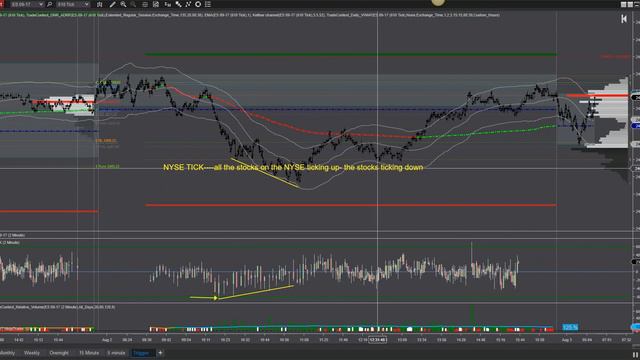Click the first window layout icon top right

click(x=623, y=4)
